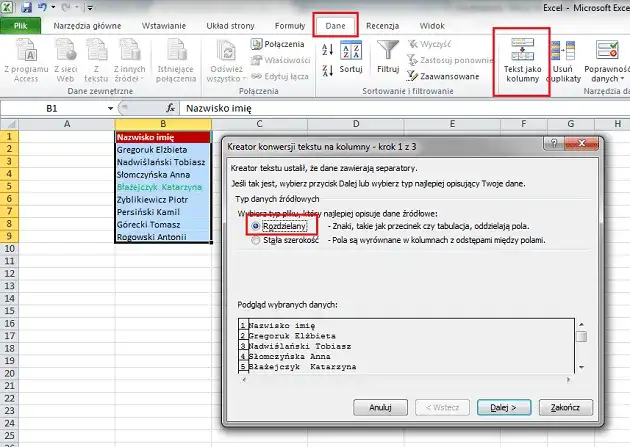This screenshot has width=630, height=447.
Task: Click the Filtruj funnel icon
Action: [388, 52]
